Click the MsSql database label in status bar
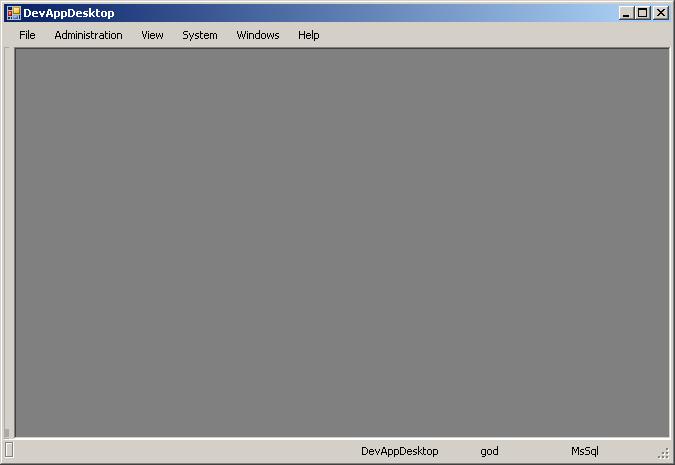Image resolution: width=675 pixels, height=465 pixels. 585,451
